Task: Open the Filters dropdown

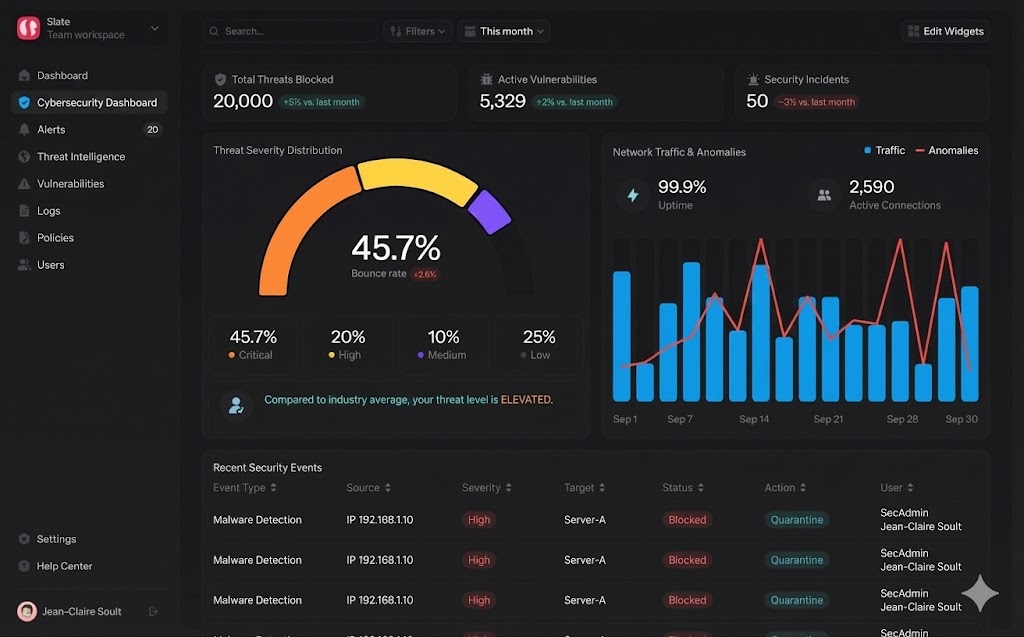Action: coord(417,31)
